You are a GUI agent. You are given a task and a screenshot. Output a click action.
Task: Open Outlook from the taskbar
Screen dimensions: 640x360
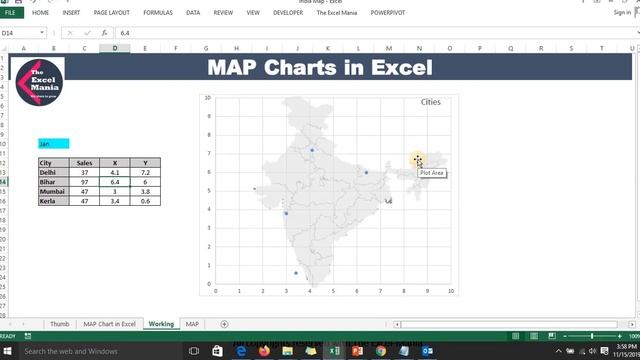point(427,351)
